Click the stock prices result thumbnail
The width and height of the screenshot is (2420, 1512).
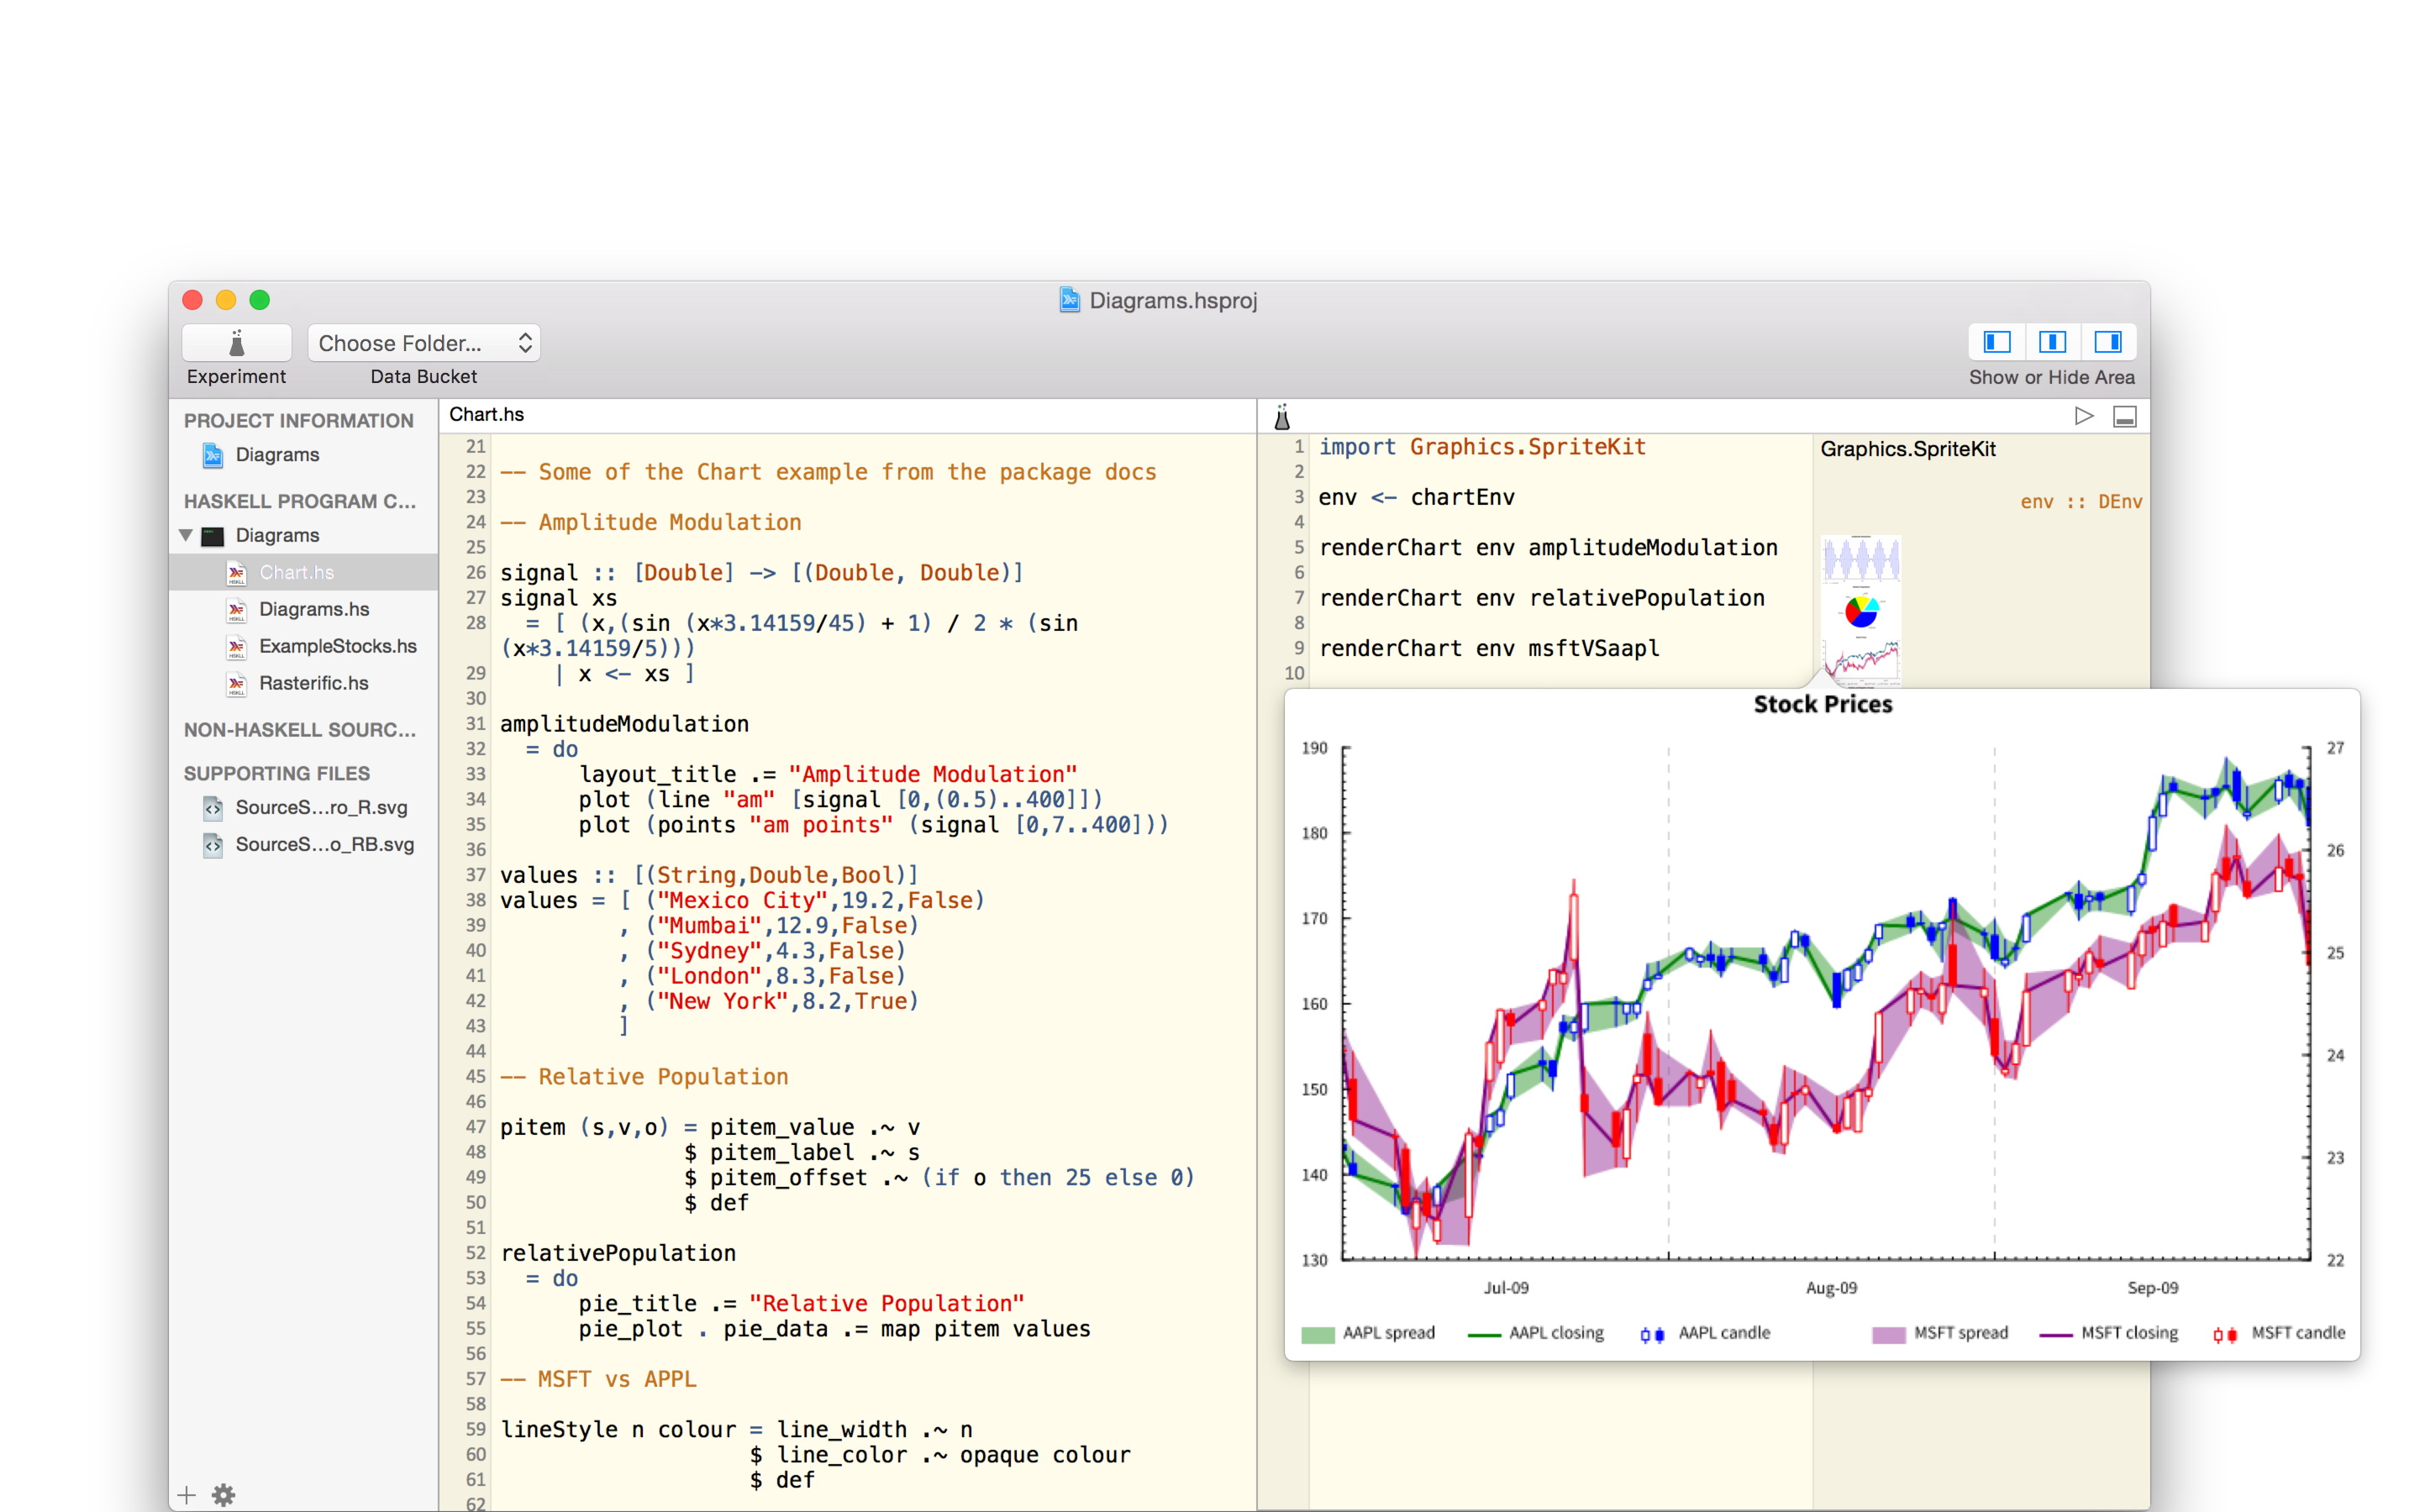(1861, 661)
